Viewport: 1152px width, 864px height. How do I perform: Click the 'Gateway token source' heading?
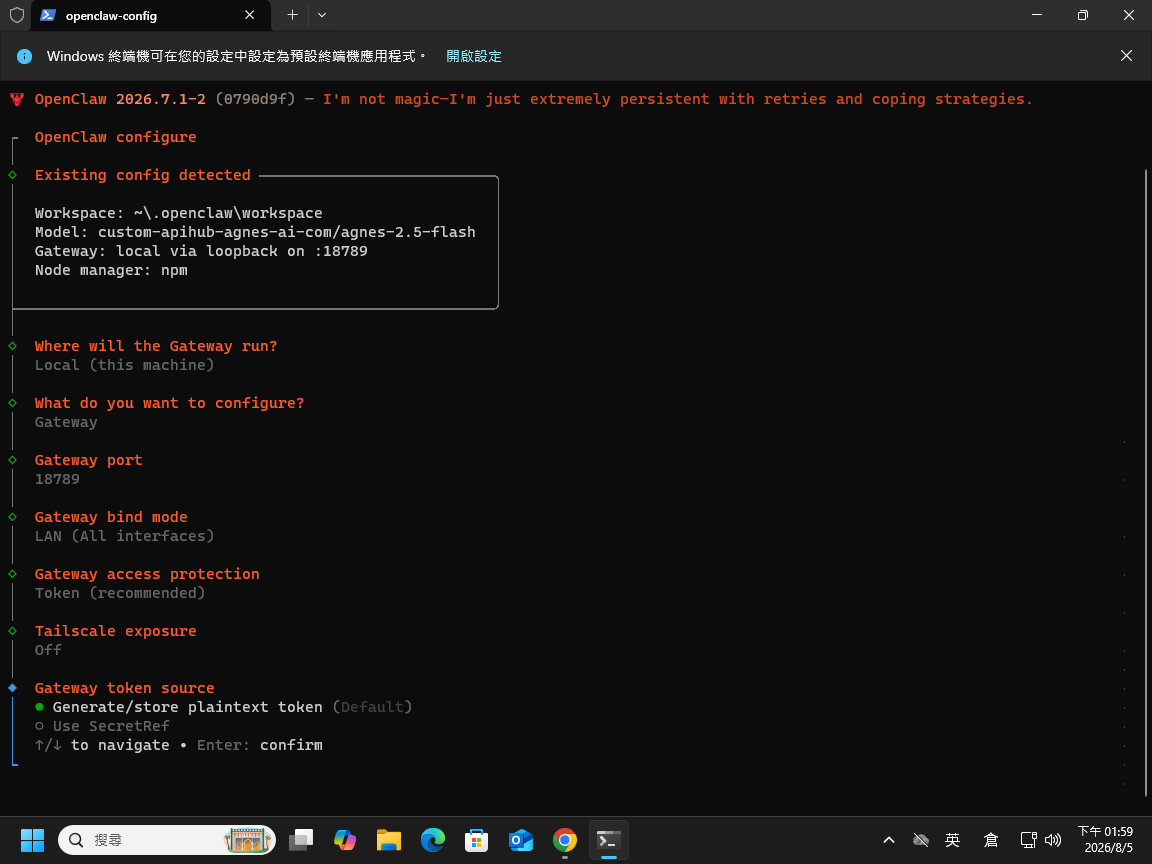point(124,688)
